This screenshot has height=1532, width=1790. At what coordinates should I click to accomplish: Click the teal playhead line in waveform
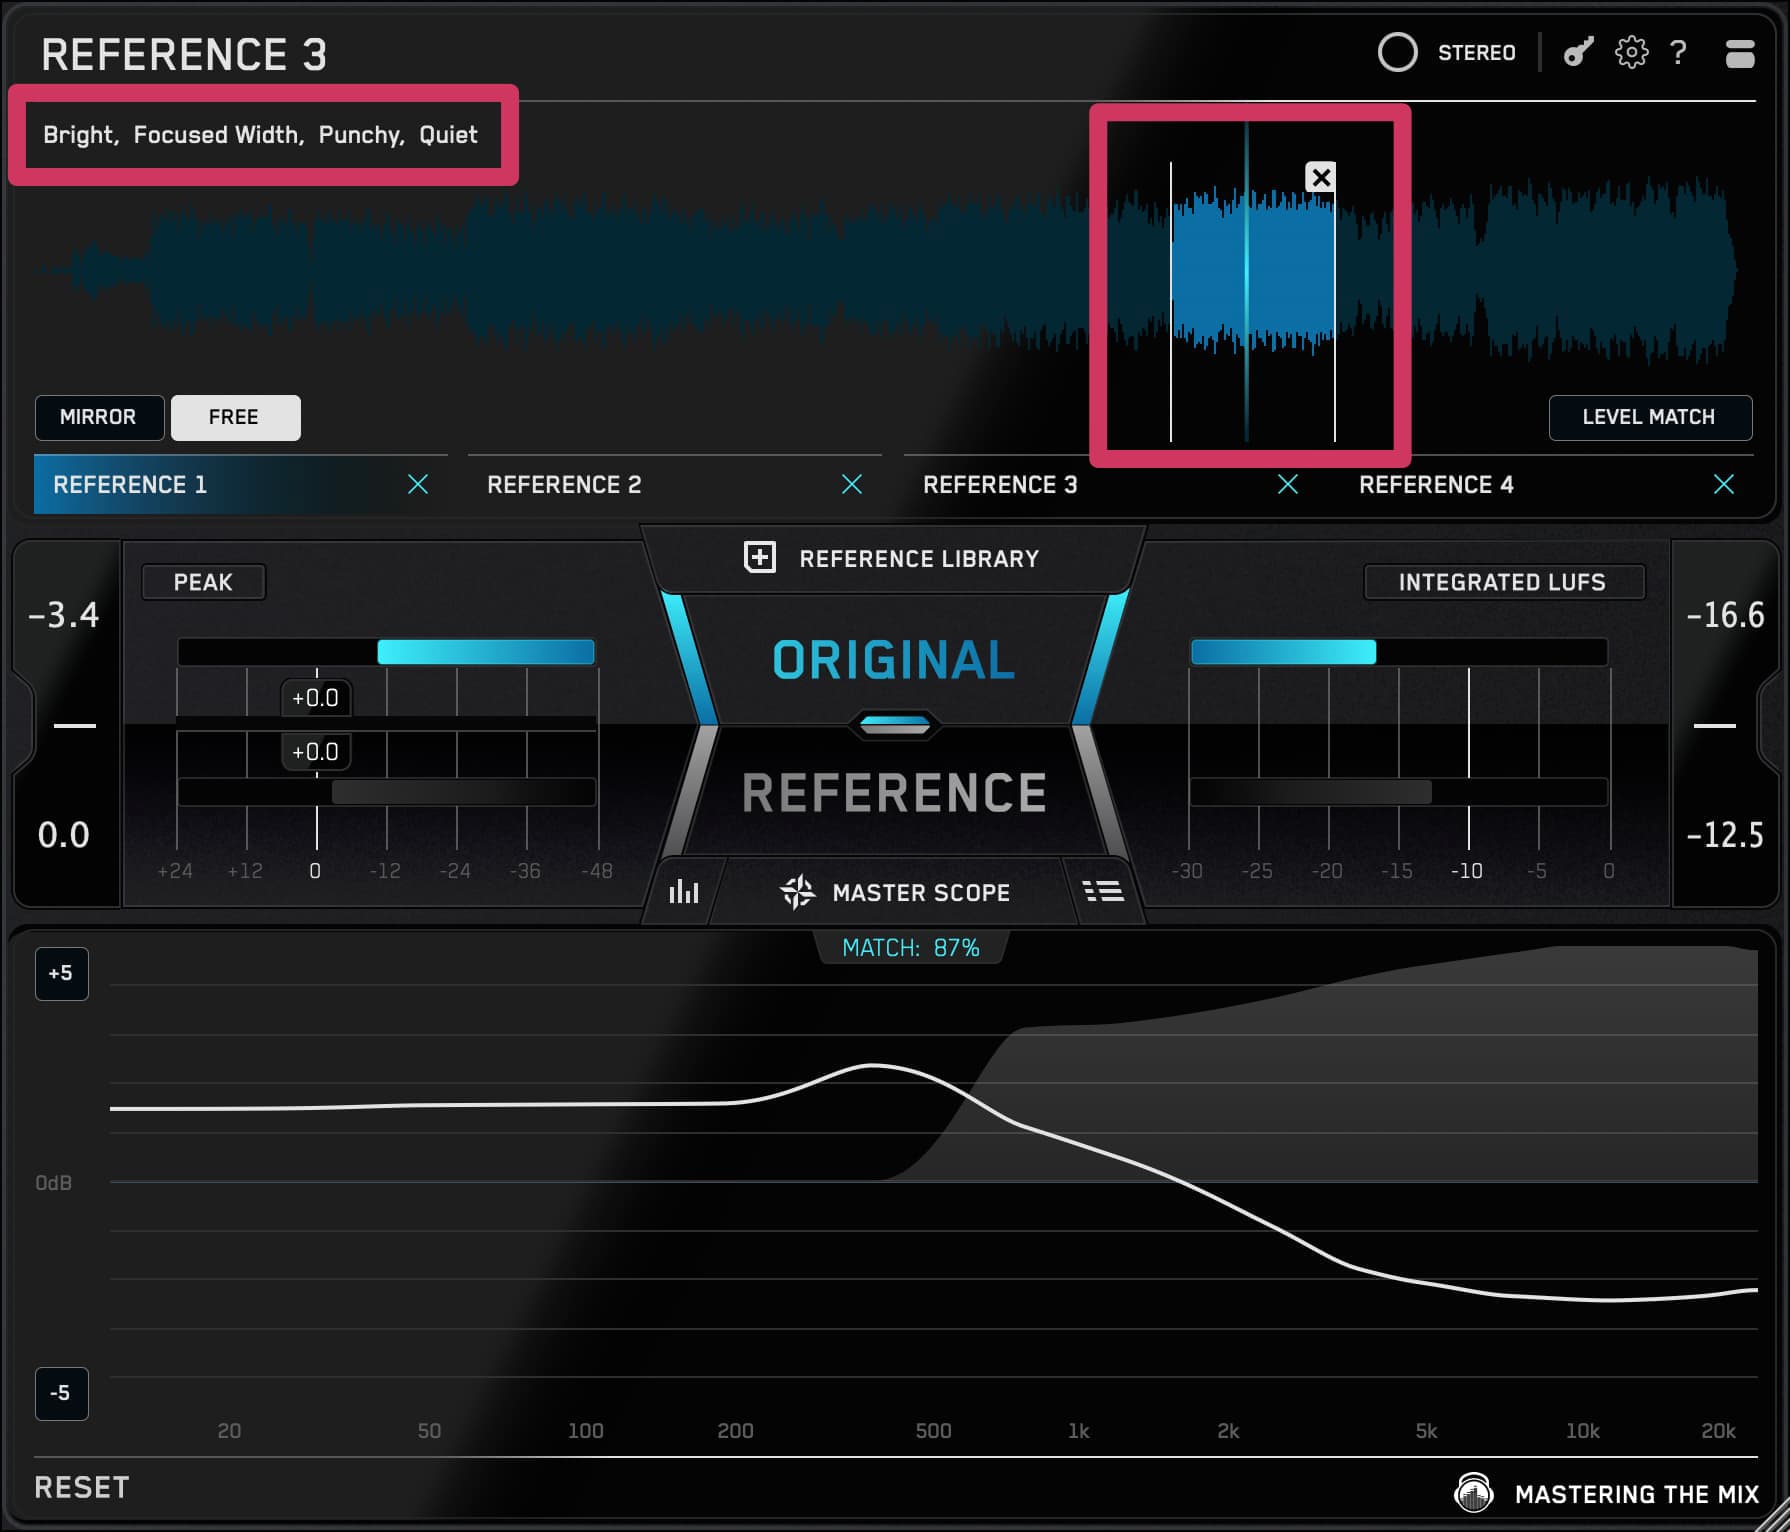[1246, 280]
